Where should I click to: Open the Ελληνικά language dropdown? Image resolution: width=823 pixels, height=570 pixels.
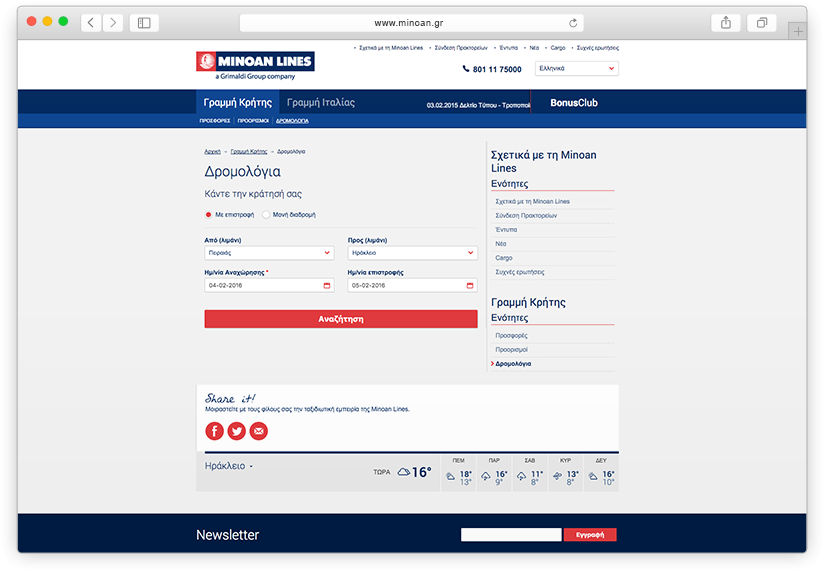pos(577,69)
